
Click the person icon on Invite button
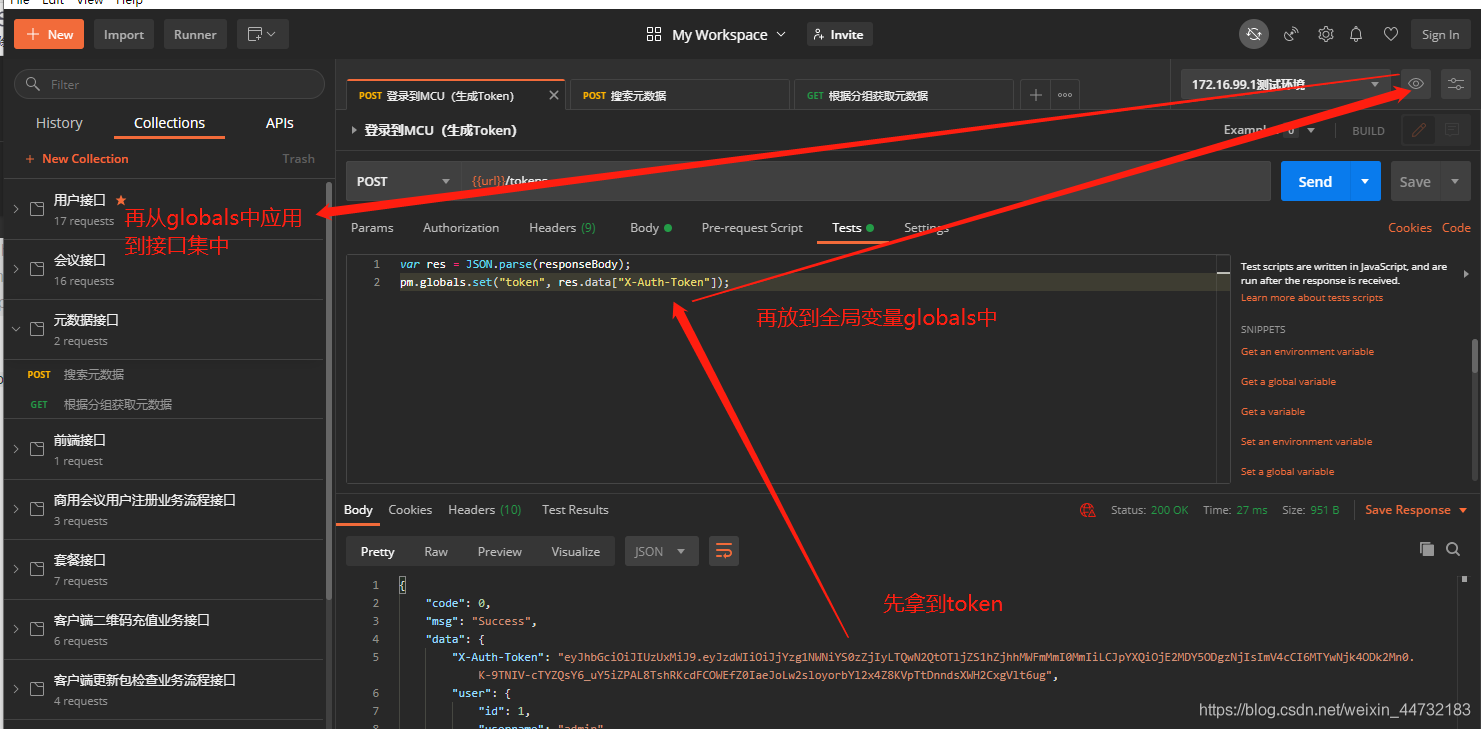tap(818, 35)
